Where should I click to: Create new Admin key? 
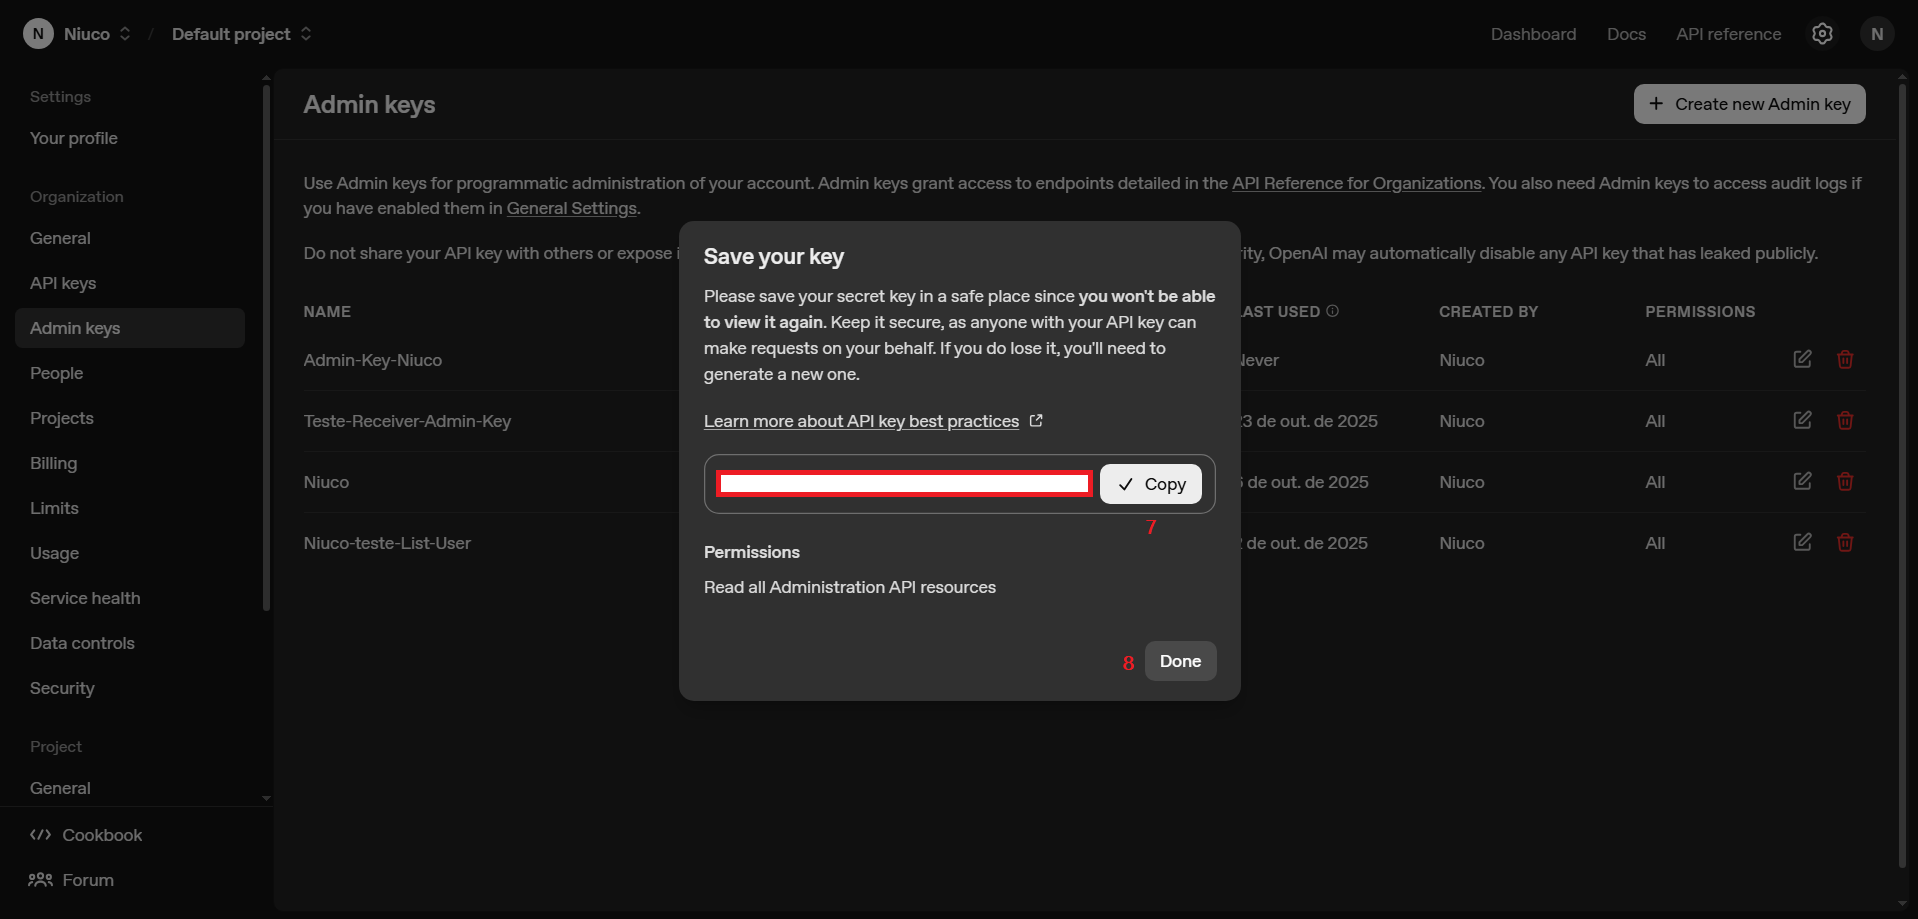[1749, 104]
